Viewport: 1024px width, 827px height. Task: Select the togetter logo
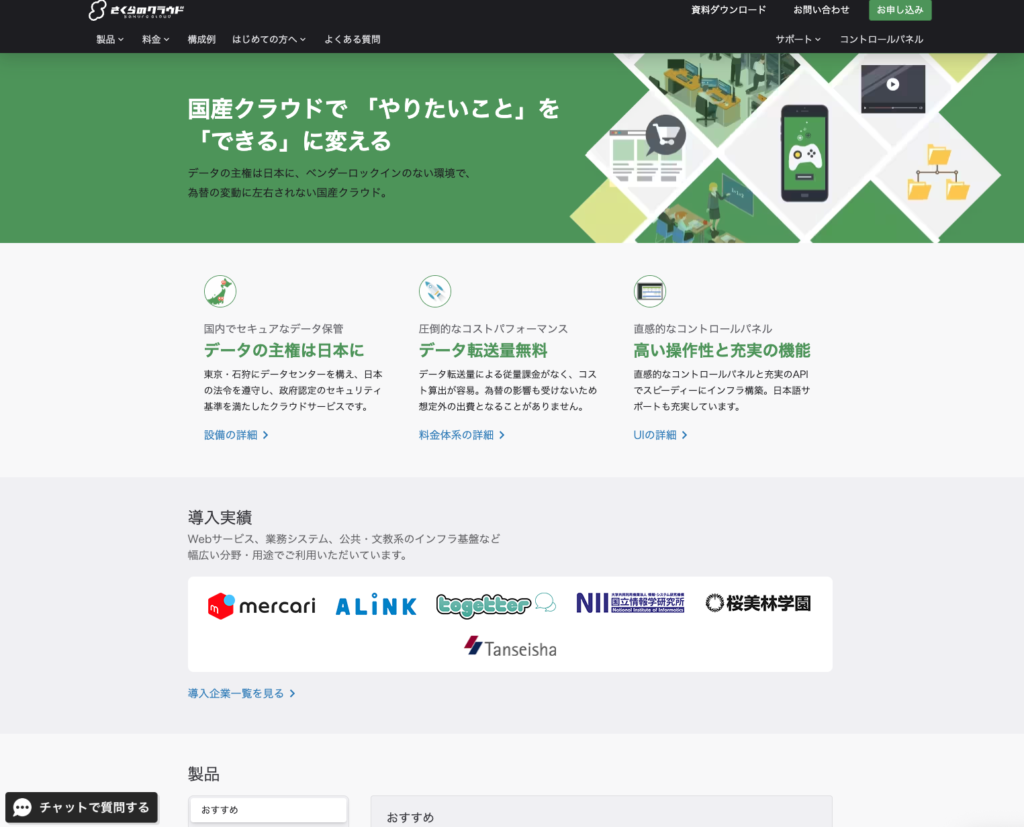pos(495,605)
